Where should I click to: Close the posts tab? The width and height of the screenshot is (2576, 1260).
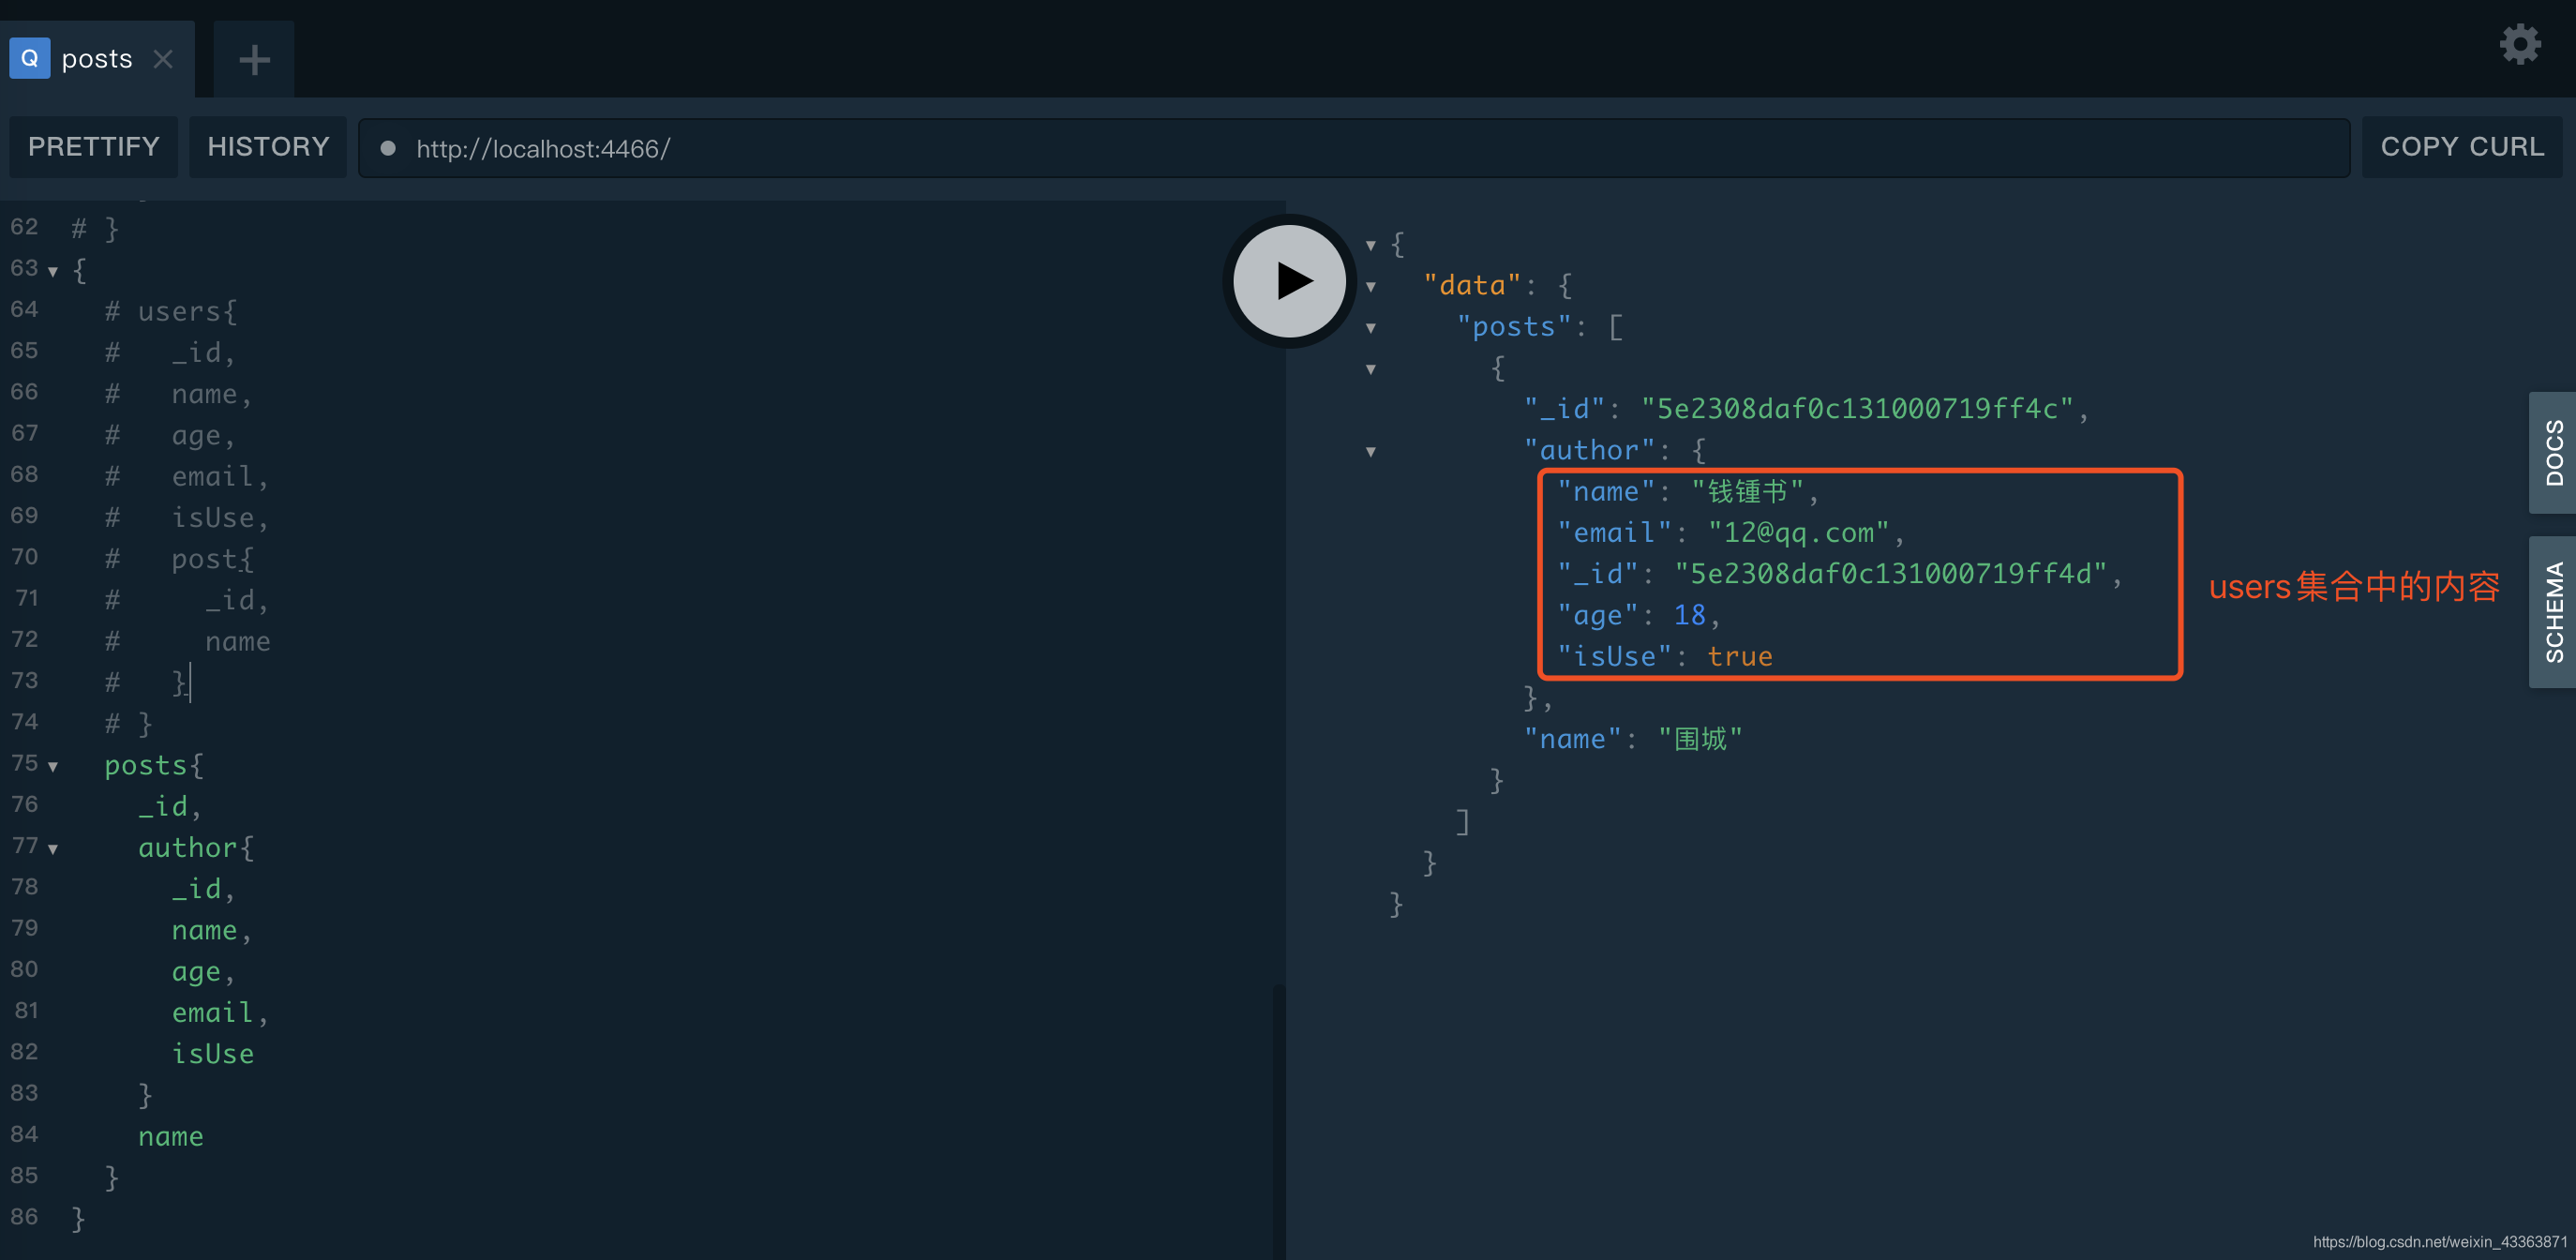pos(163,60)
